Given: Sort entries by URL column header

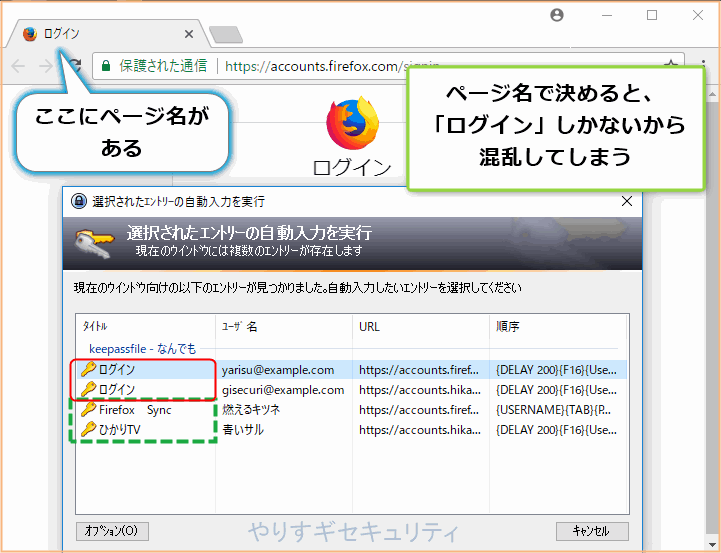Looking at the screenshot, I should click(421, 326).
